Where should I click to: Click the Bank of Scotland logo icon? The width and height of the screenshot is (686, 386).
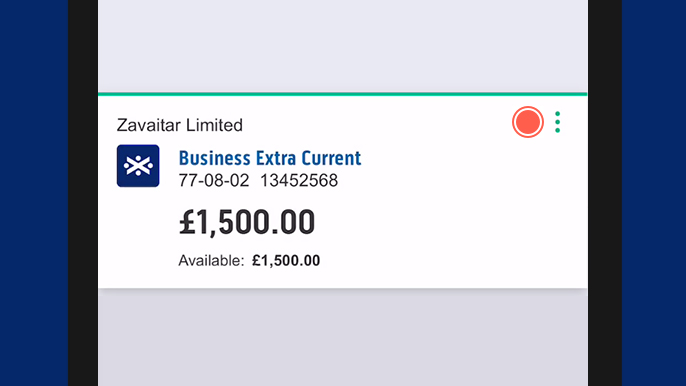point(138,166)
